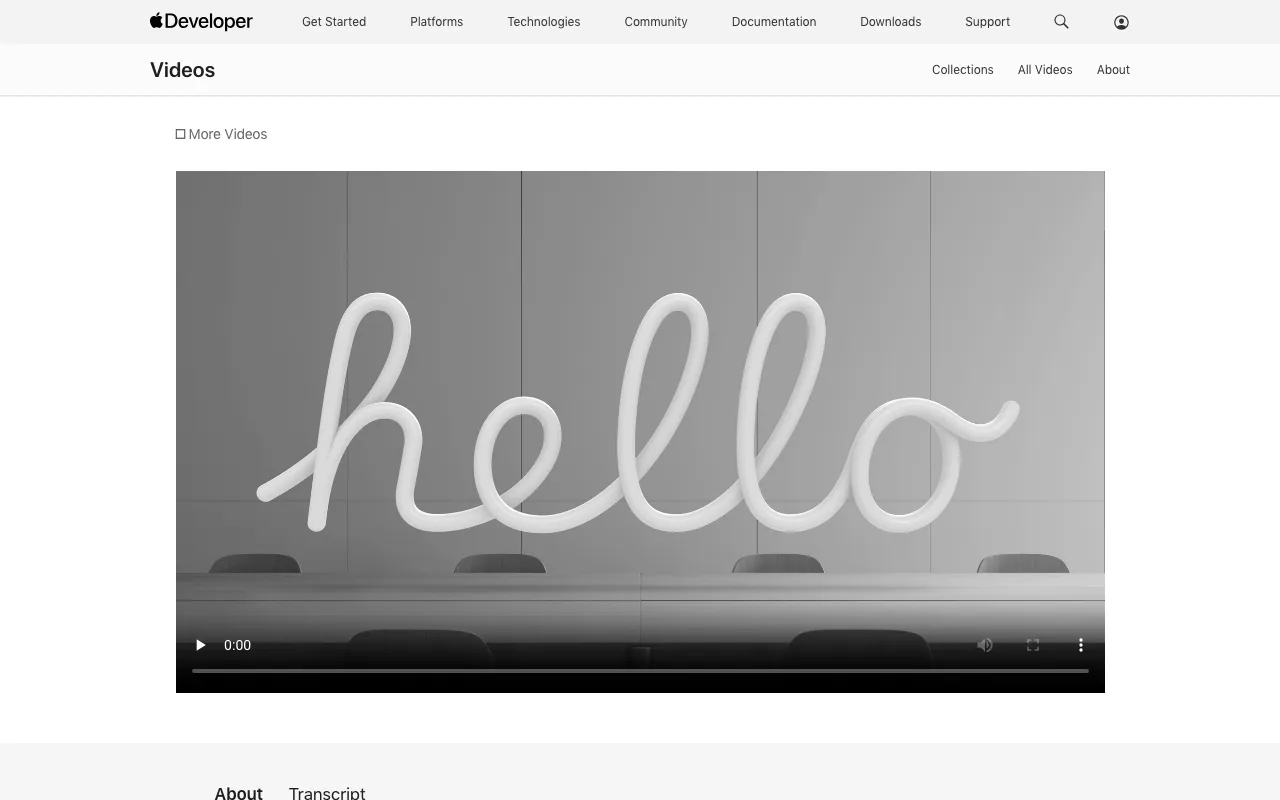The image size is (1280, 800).
Task: Click the Videos section title
Action: point(183,70)
